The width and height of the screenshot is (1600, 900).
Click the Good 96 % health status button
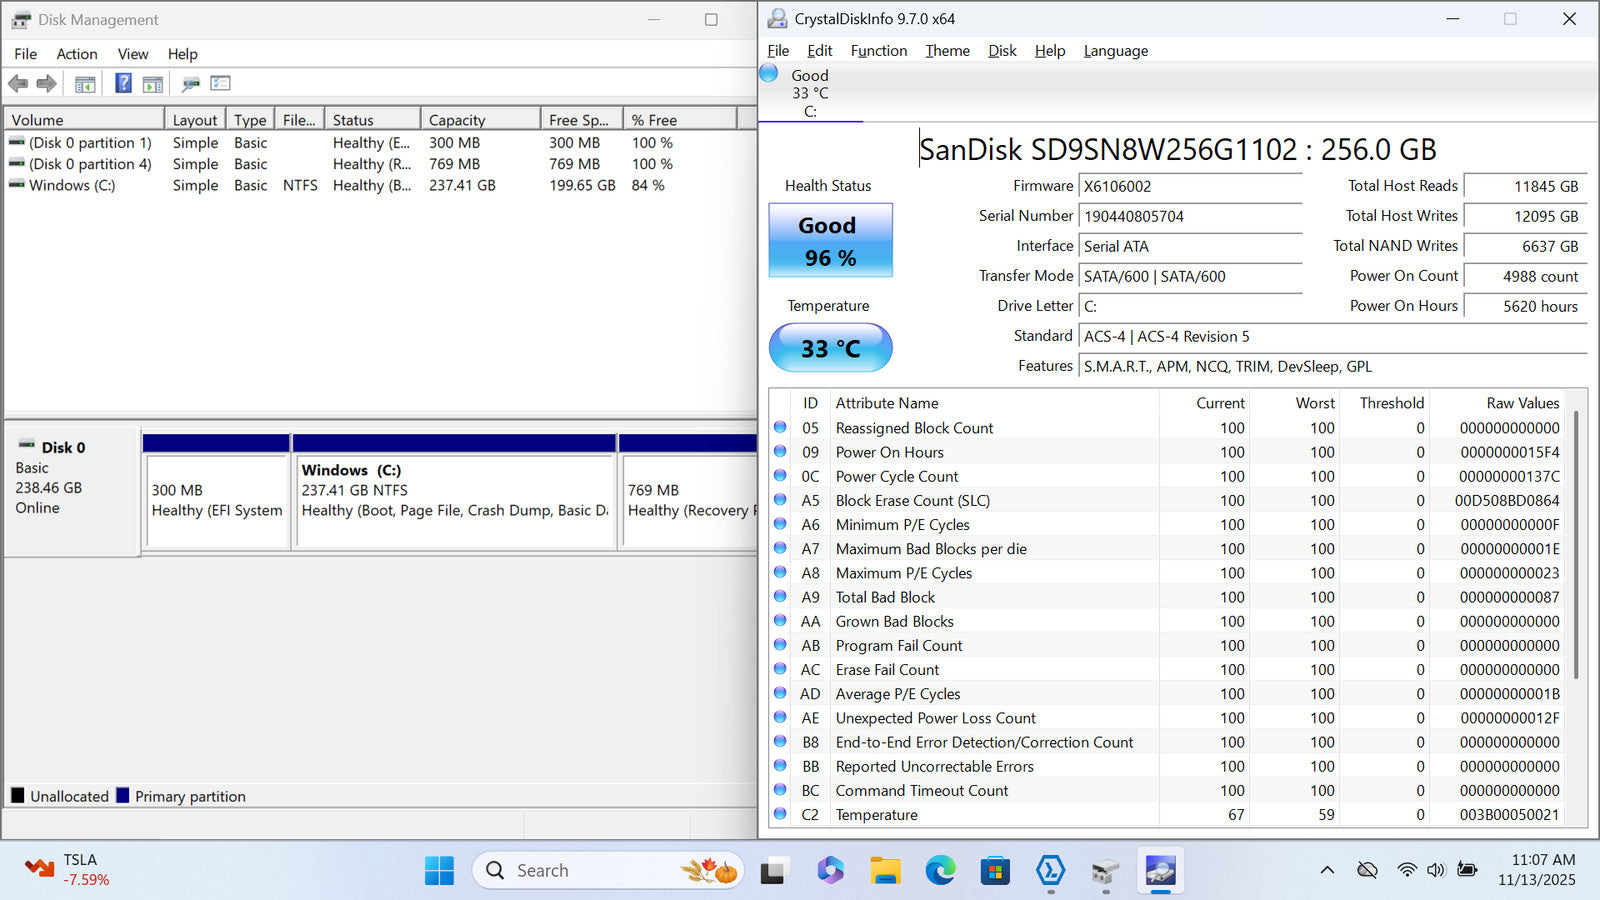click(x=830, y=241)
